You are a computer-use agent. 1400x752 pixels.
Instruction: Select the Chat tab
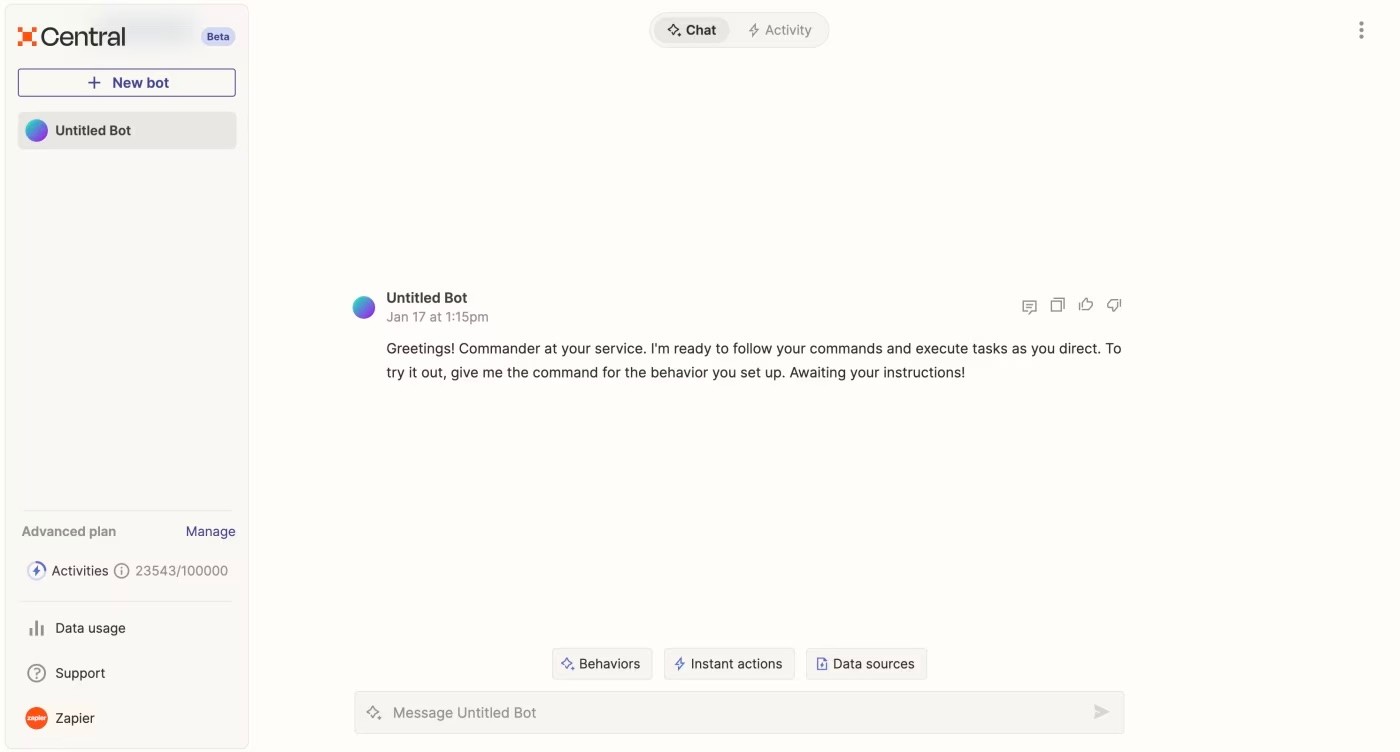pos(692,30)
